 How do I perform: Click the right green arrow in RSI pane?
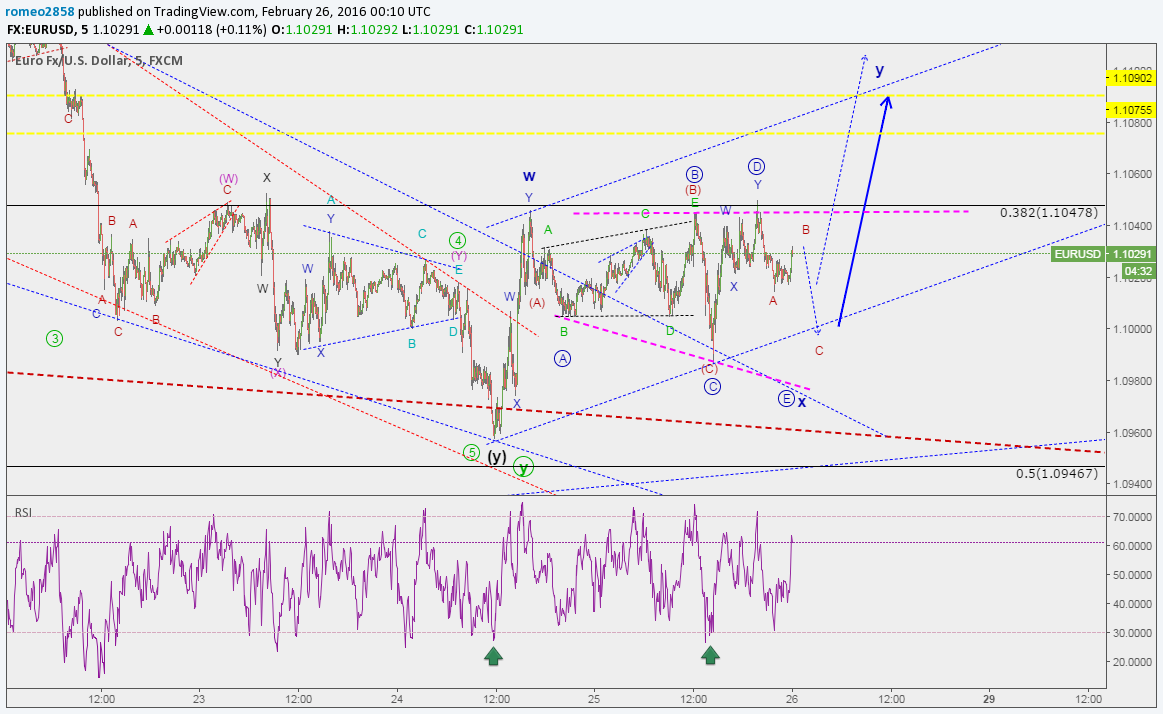pos(711,654)
